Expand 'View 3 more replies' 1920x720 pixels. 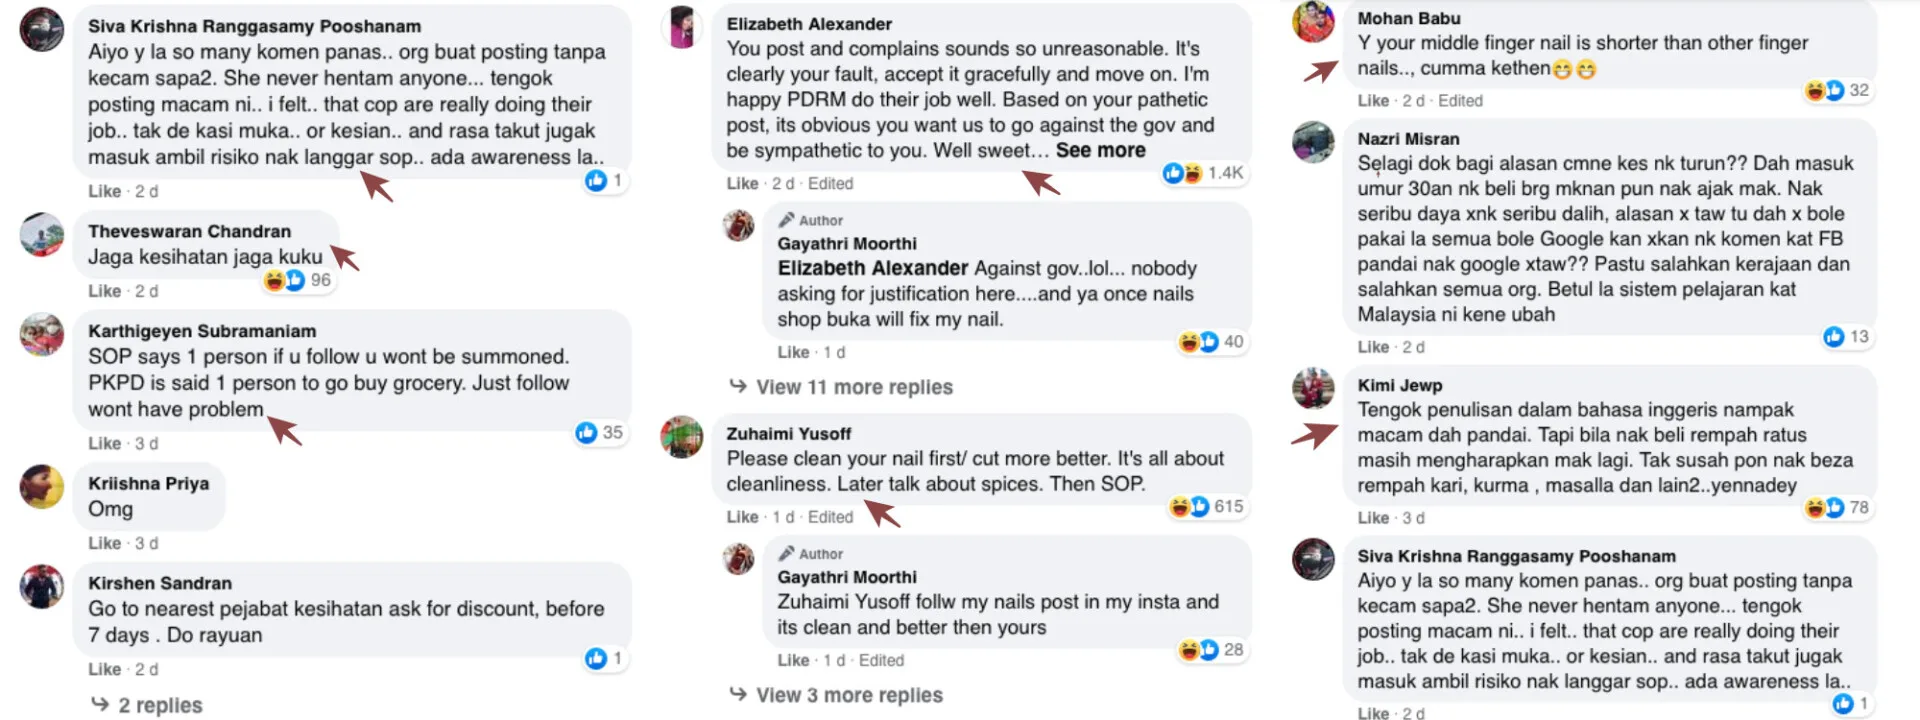point(848,695)
